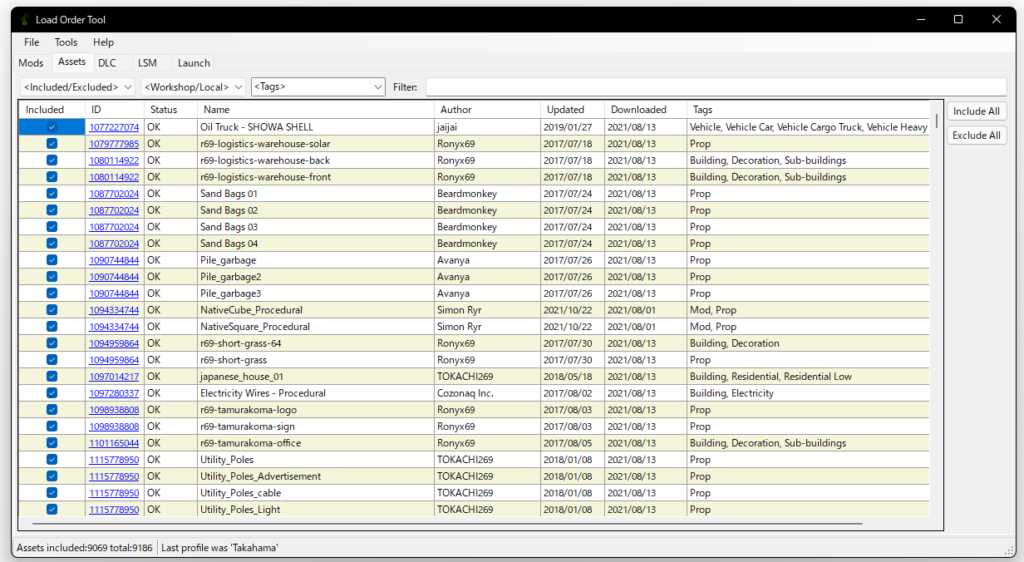Toggle the japanese_house_01 included checkbox
This screenshot has height=562, width=1024.
click(52, 377)
